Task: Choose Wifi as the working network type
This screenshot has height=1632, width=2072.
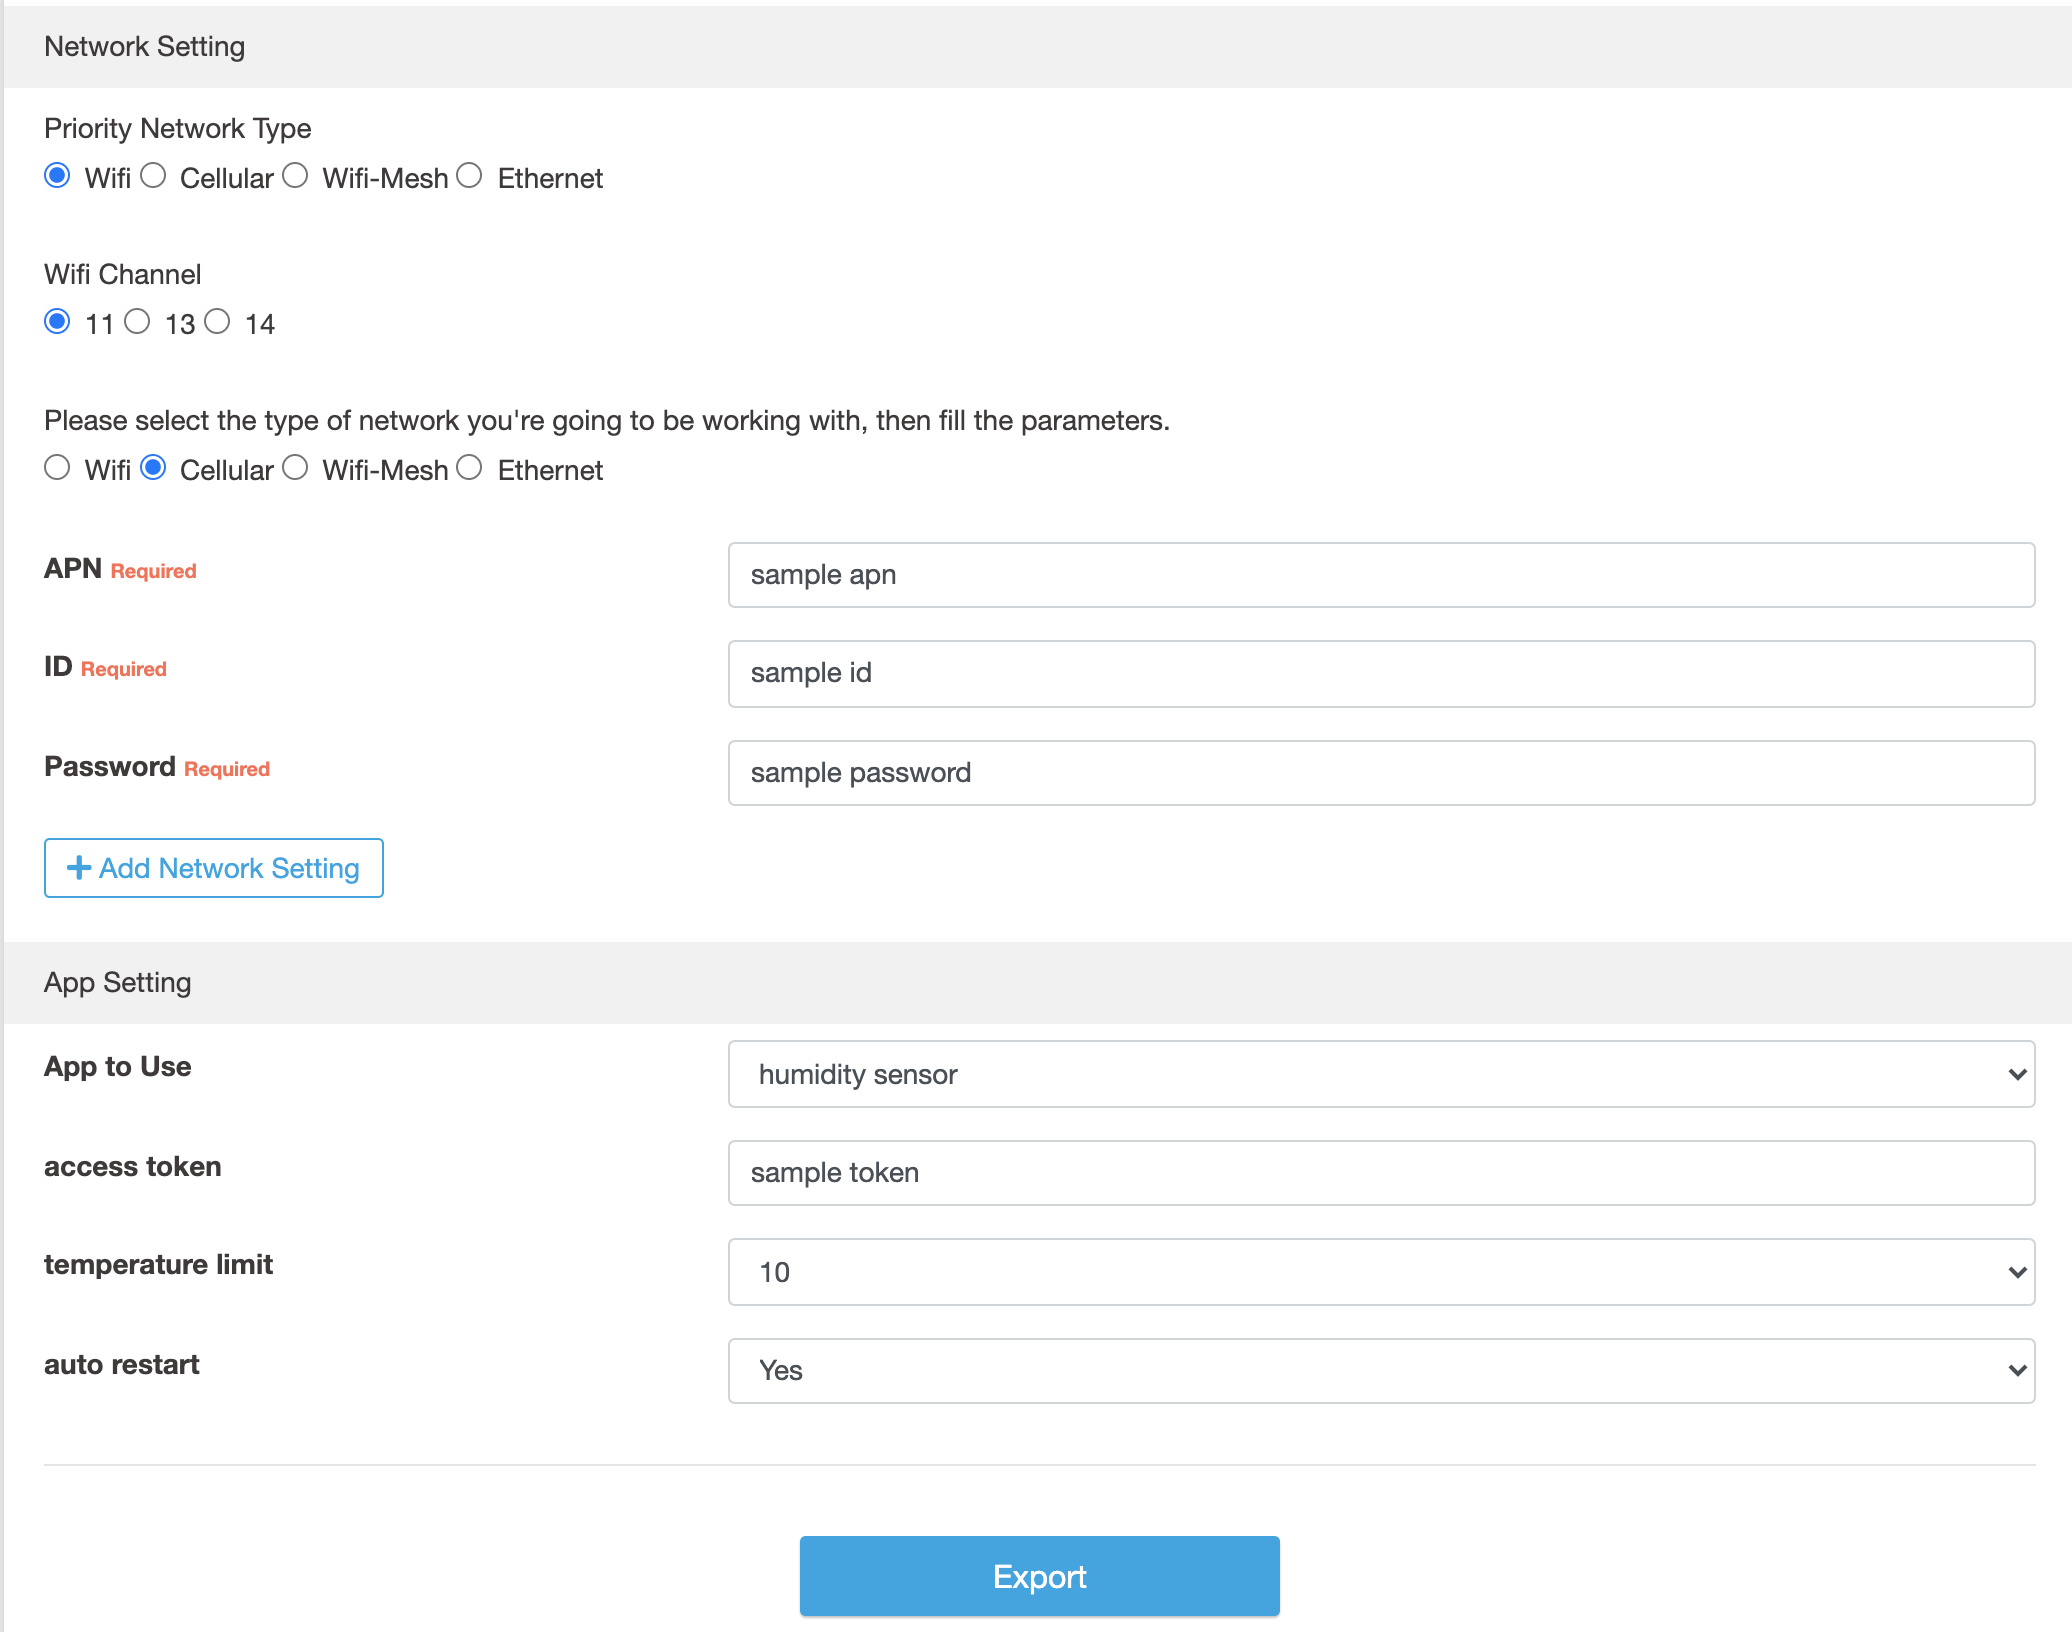Action: [57, 468]
